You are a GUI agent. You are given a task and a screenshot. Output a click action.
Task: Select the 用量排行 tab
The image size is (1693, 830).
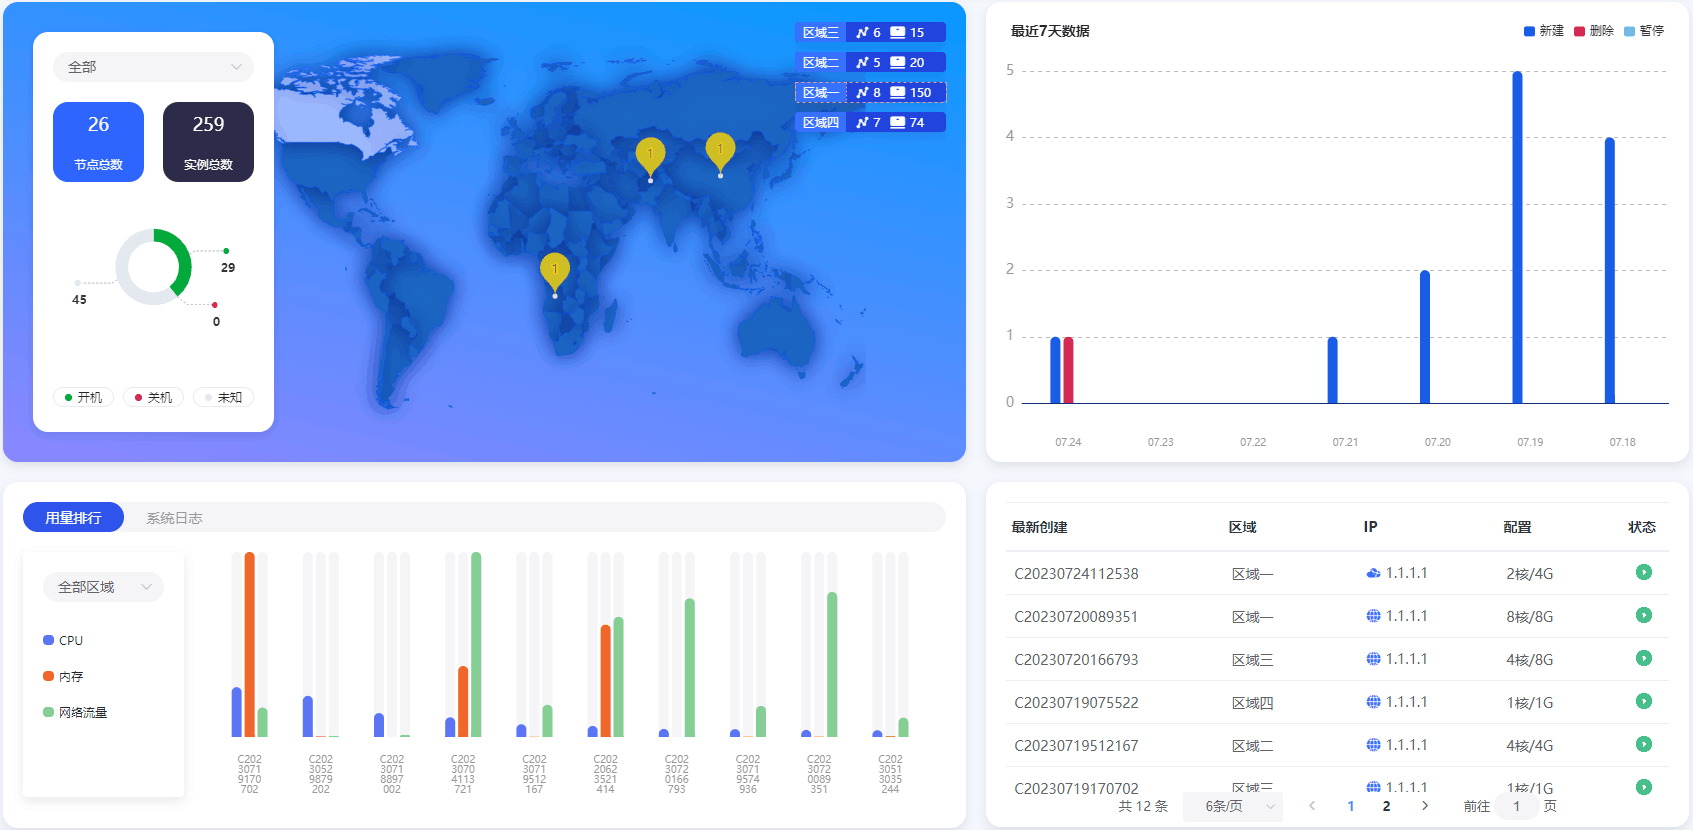tap(73, 518)
